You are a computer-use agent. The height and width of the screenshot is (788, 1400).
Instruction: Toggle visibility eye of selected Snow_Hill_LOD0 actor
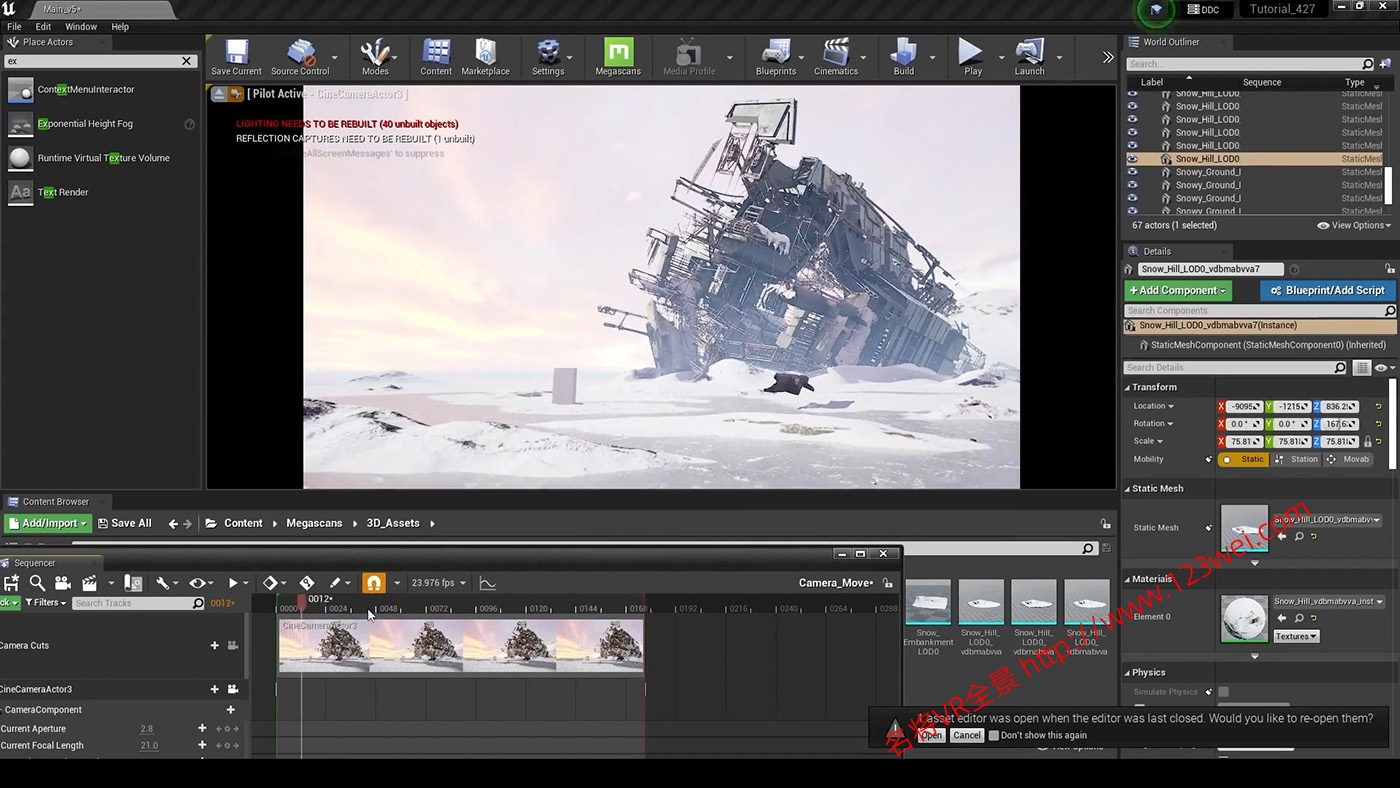click(x=1132, y=159)
